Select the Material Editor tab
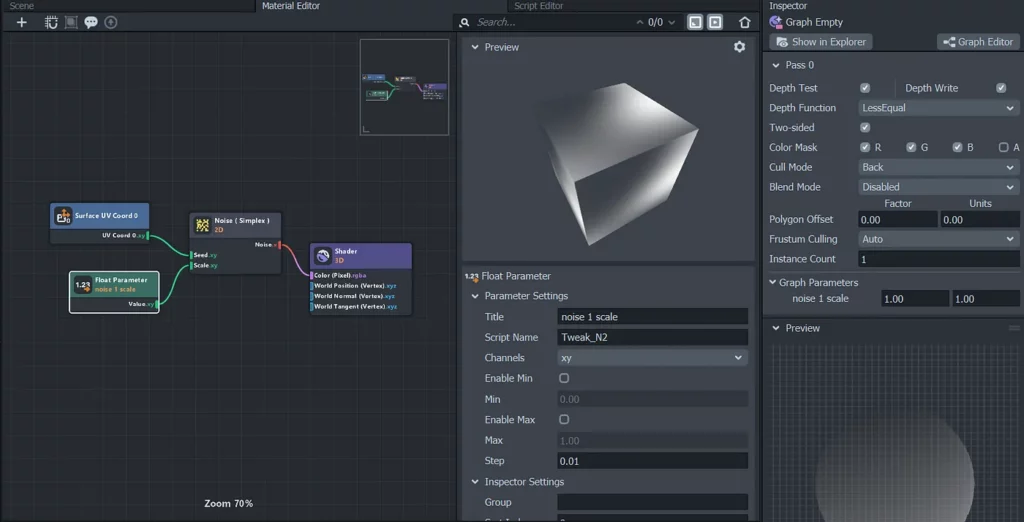The image size is (1024, 522). [x=291, y=6]
